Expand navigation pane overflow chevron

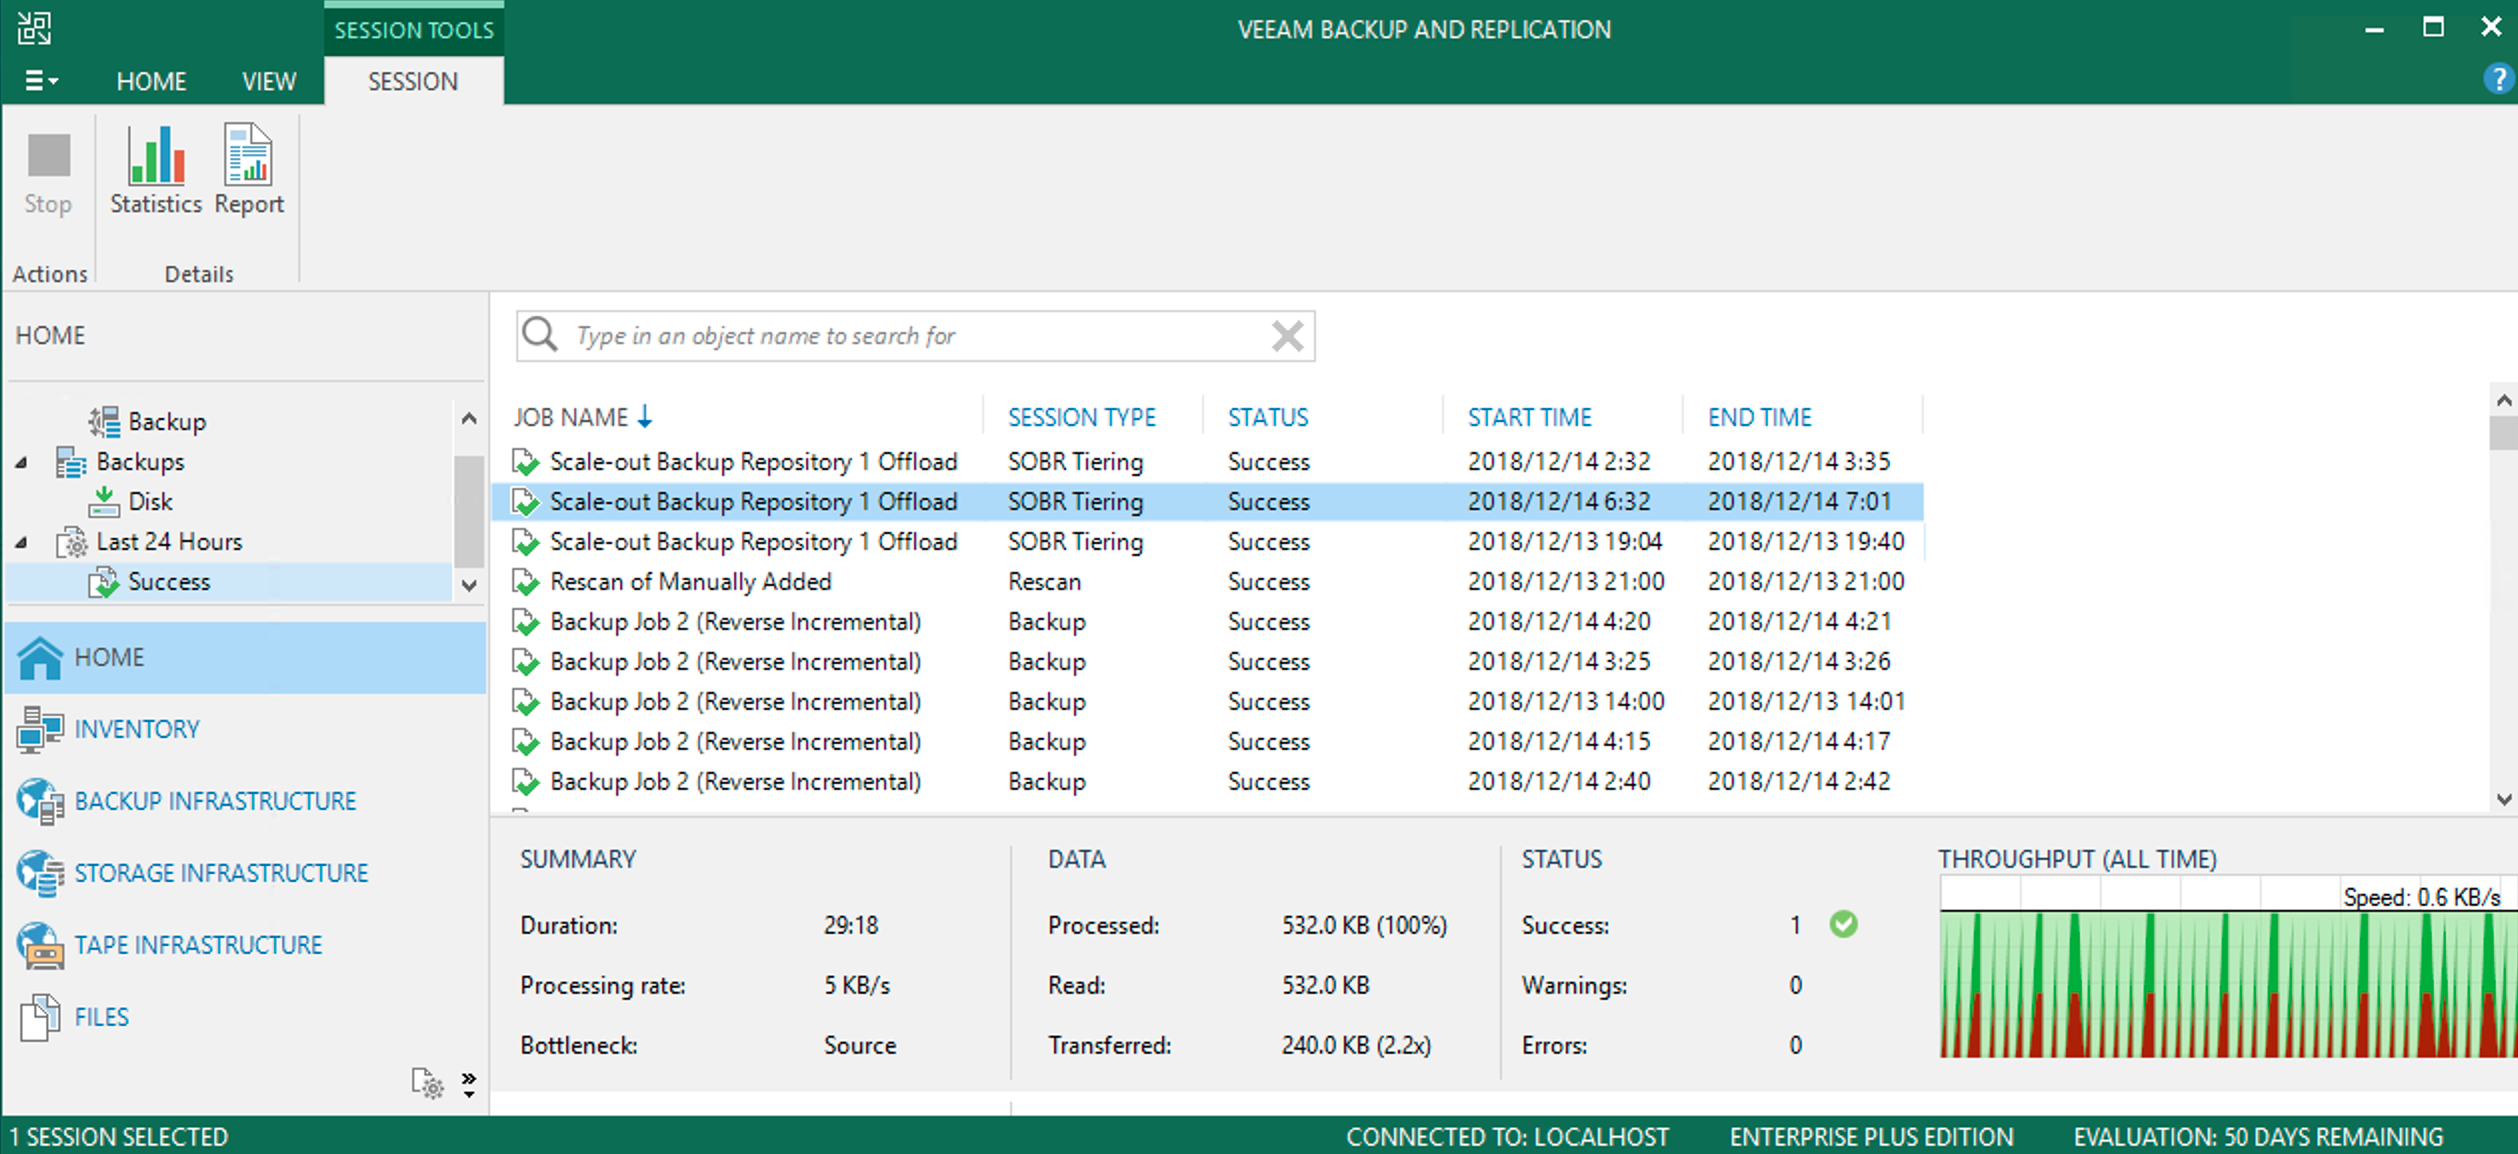[468, 1083]
